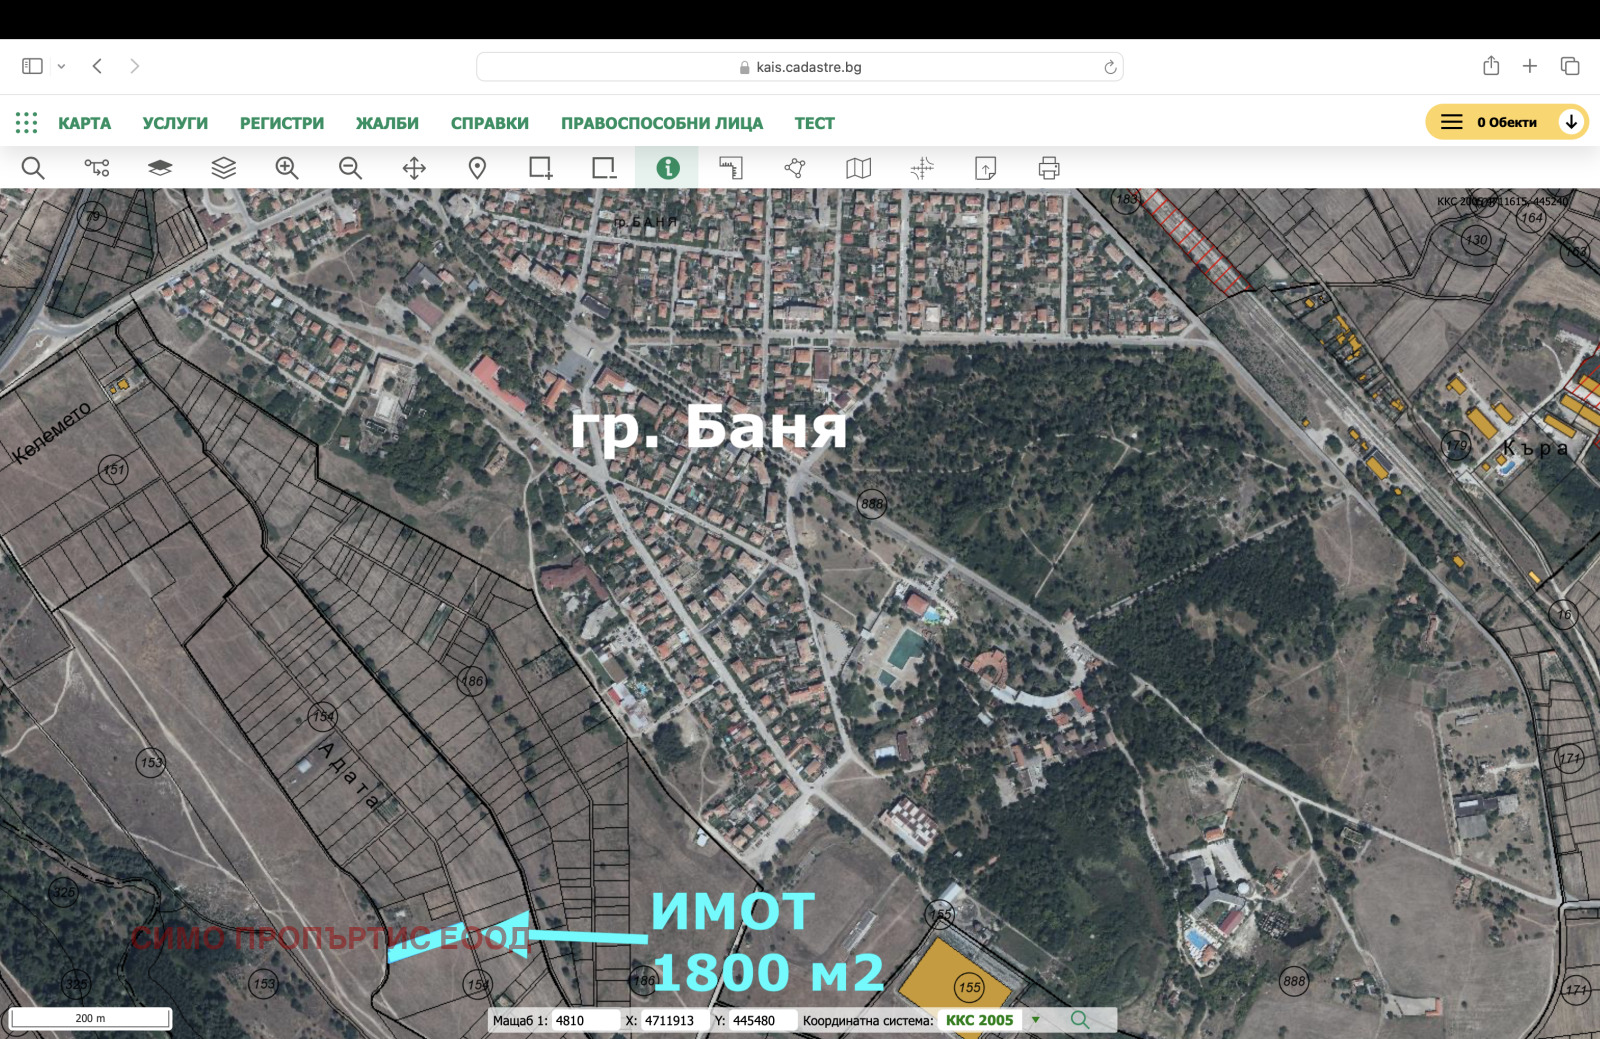
Task: Activate the pan map tool
Action: coord(414,168)
